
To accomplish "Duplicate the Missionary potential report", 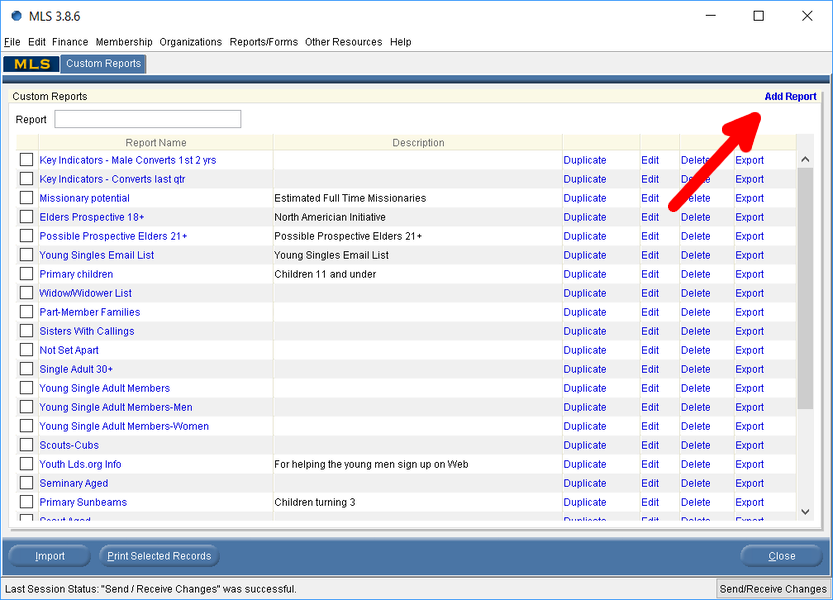I will pyautogui.click(x=584, y=198).
